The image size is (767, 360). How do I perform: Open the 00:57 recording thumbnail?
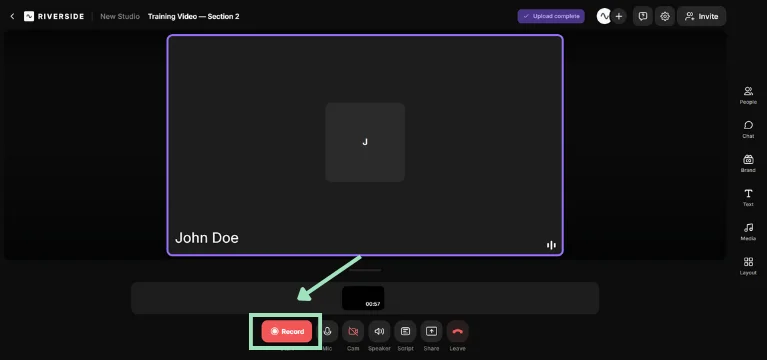[x=363, y=298]
